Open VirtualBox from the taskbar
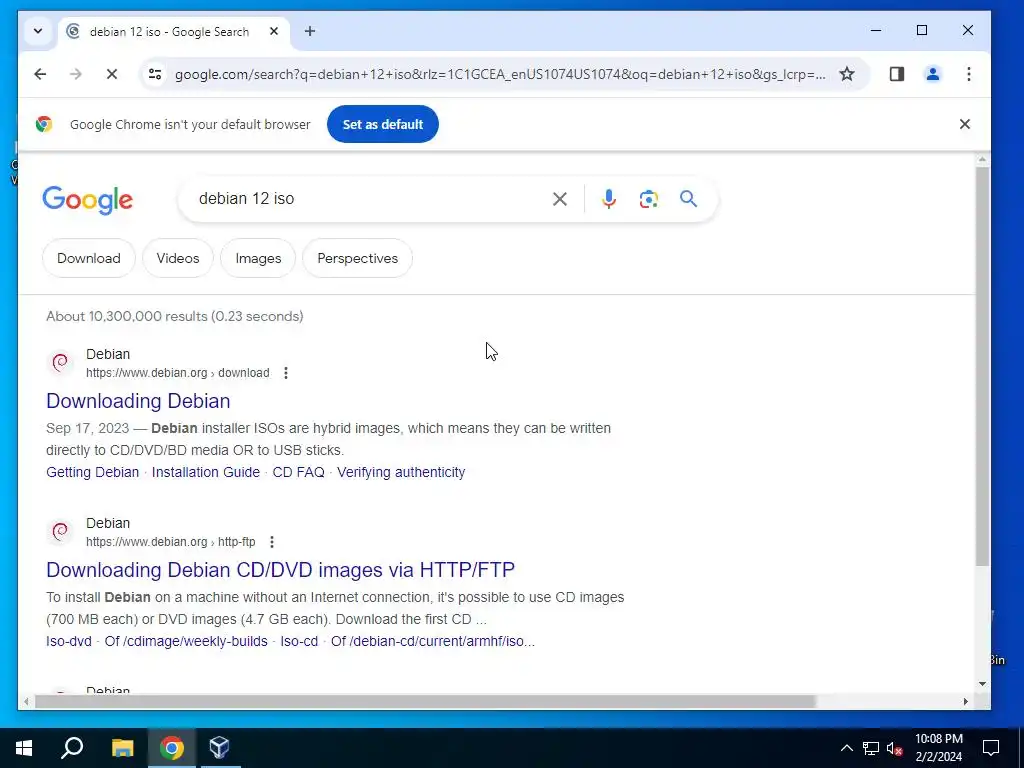 [219, 748]
